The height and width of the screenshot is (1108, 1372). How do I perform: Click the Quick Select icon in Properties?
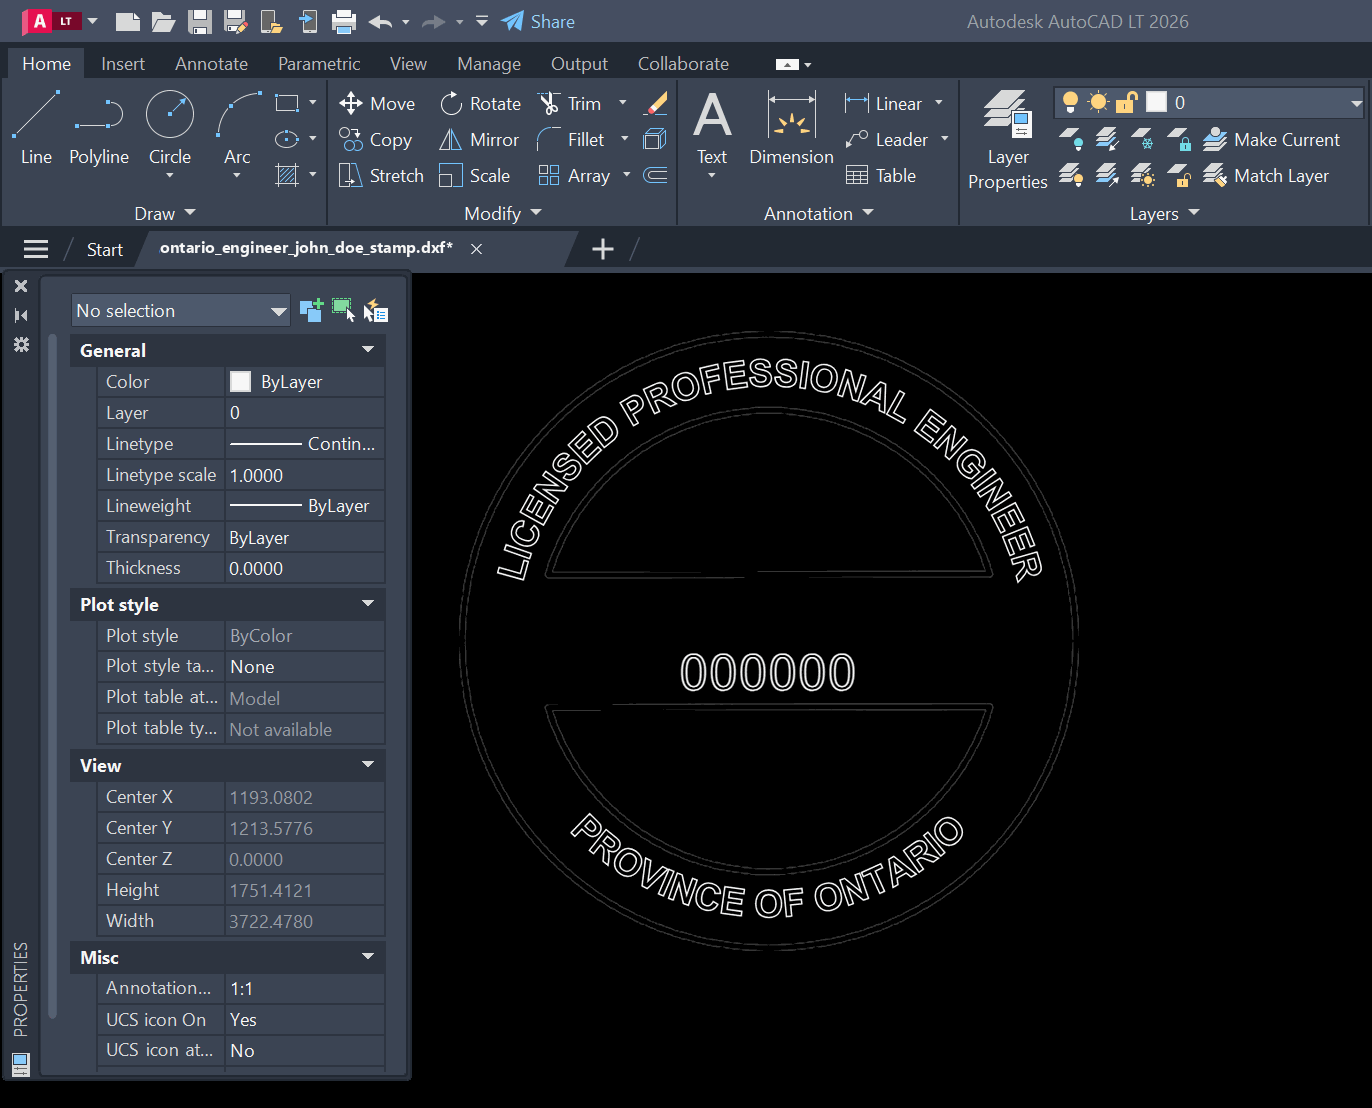[x=376, y=311]
